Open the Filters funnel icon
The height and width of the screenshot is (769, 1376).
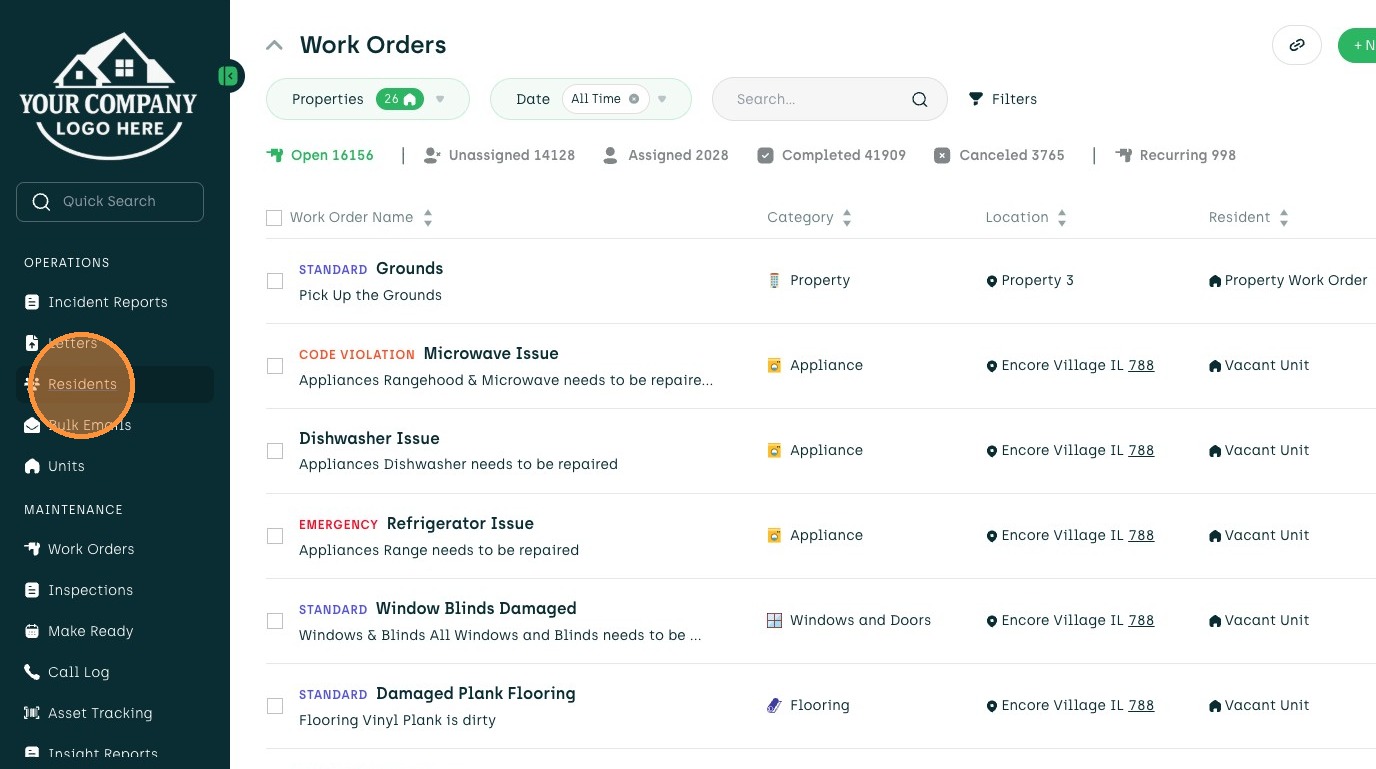click(x=976, y=99)
